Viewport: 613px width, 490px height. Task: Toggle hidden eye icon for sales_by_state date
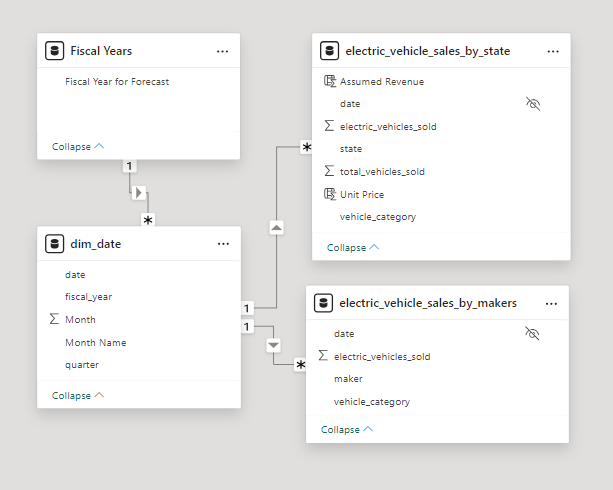533,103
